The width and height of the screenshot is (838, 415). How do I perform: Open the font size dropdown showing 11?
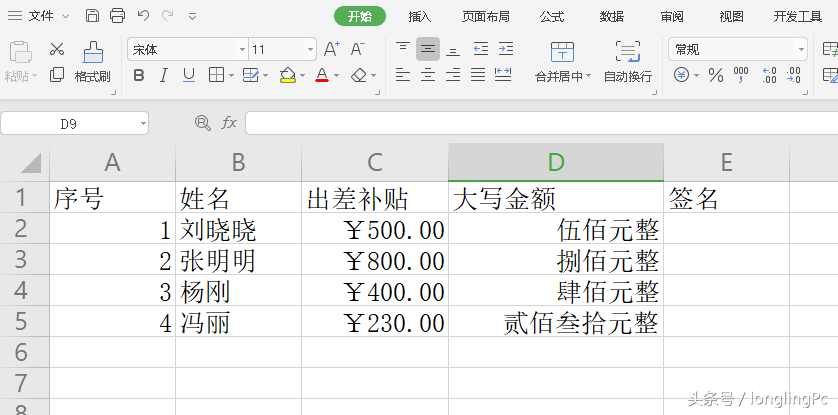(x=283, y=50)
